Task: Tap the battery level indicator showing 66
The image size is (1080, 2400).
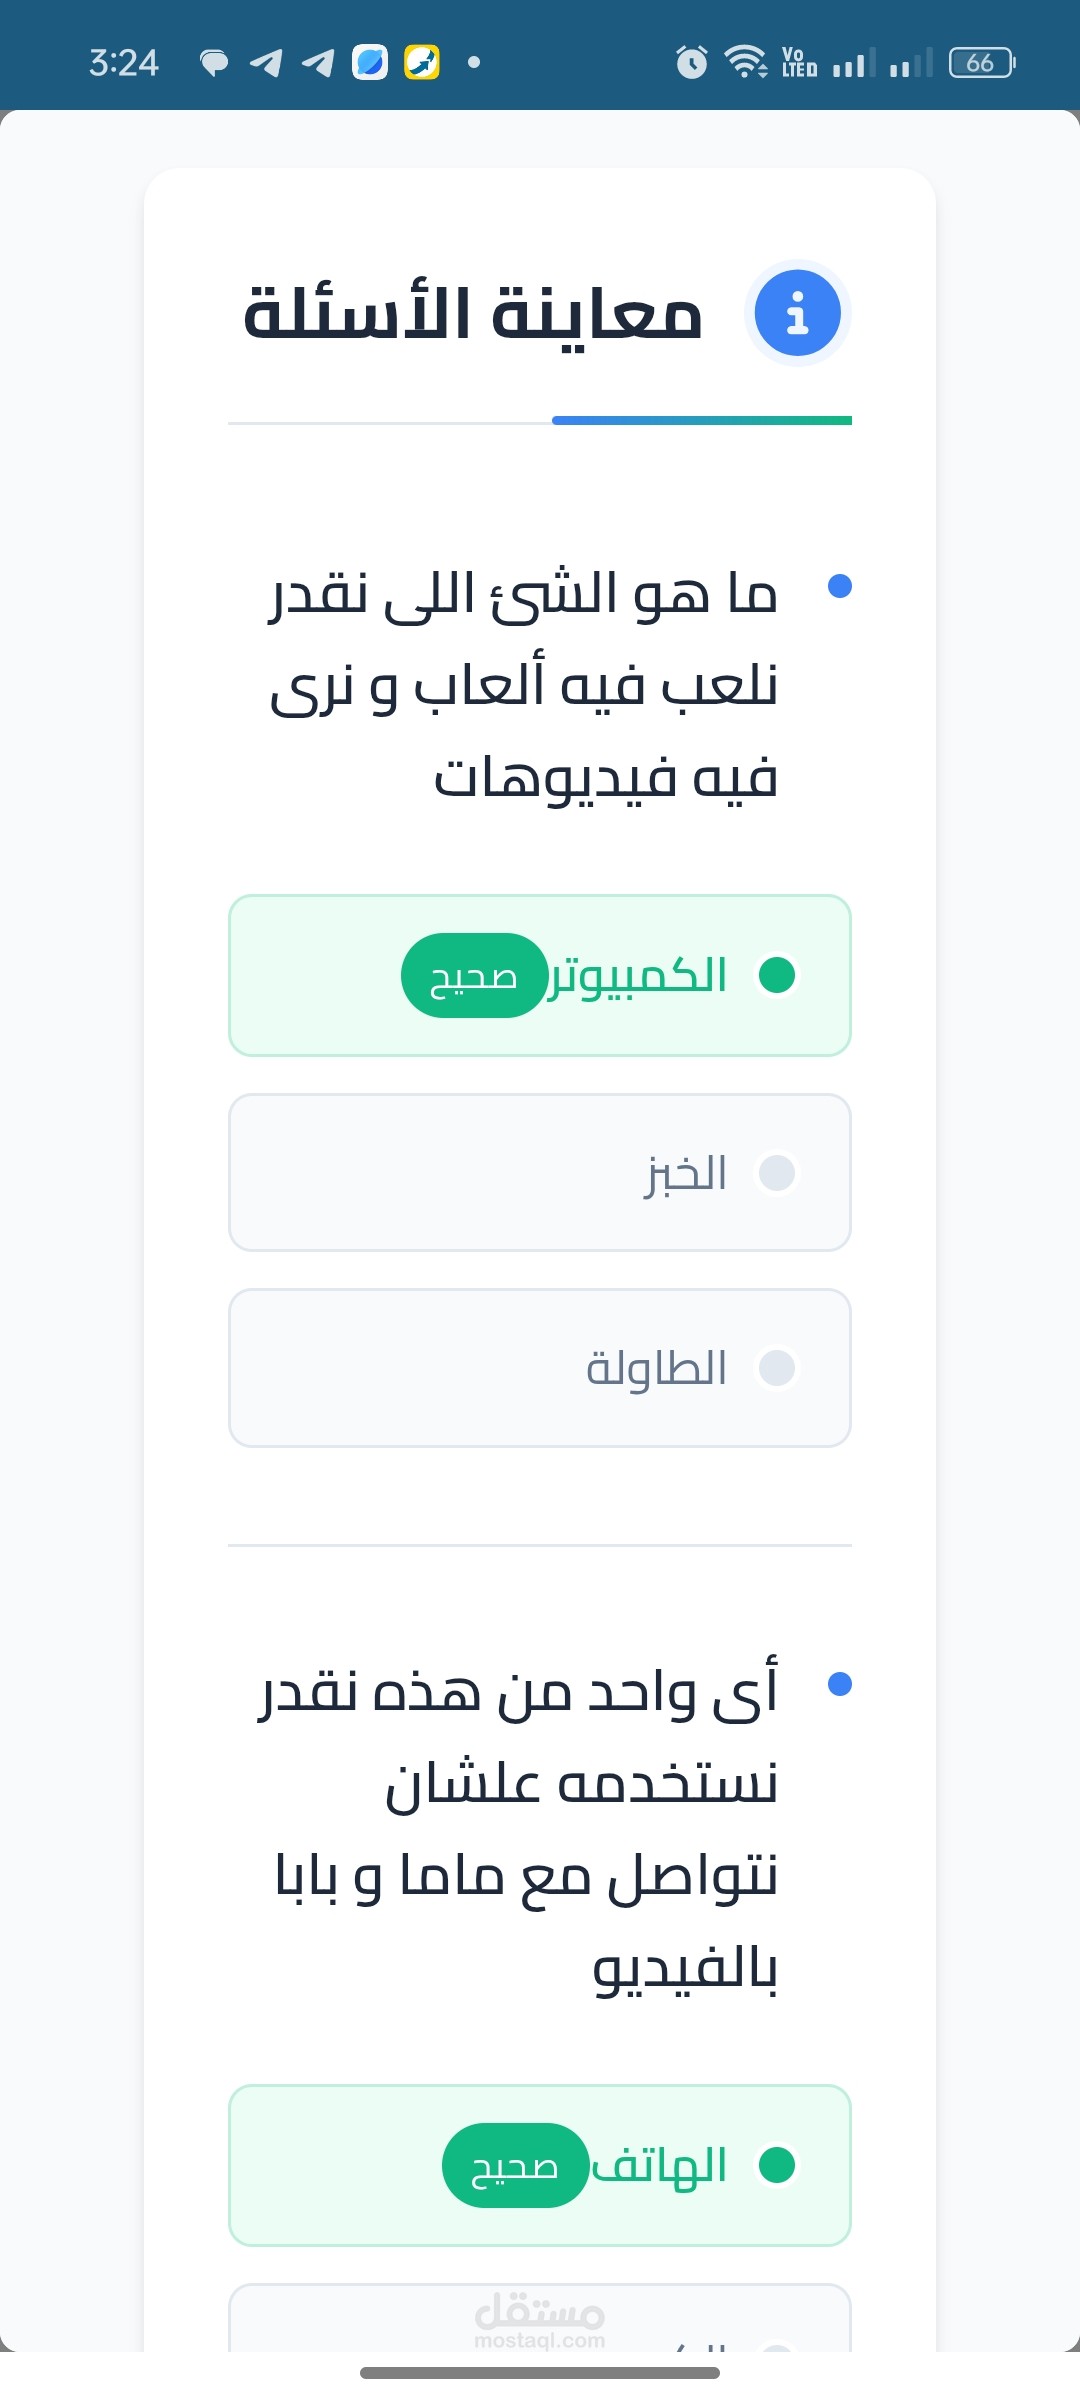Action: tap(981, 63)
